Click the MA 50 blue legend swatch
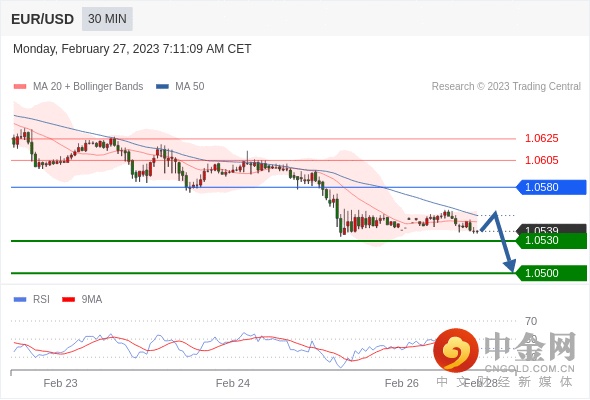 pyautogui.click(x=162, y=87)
